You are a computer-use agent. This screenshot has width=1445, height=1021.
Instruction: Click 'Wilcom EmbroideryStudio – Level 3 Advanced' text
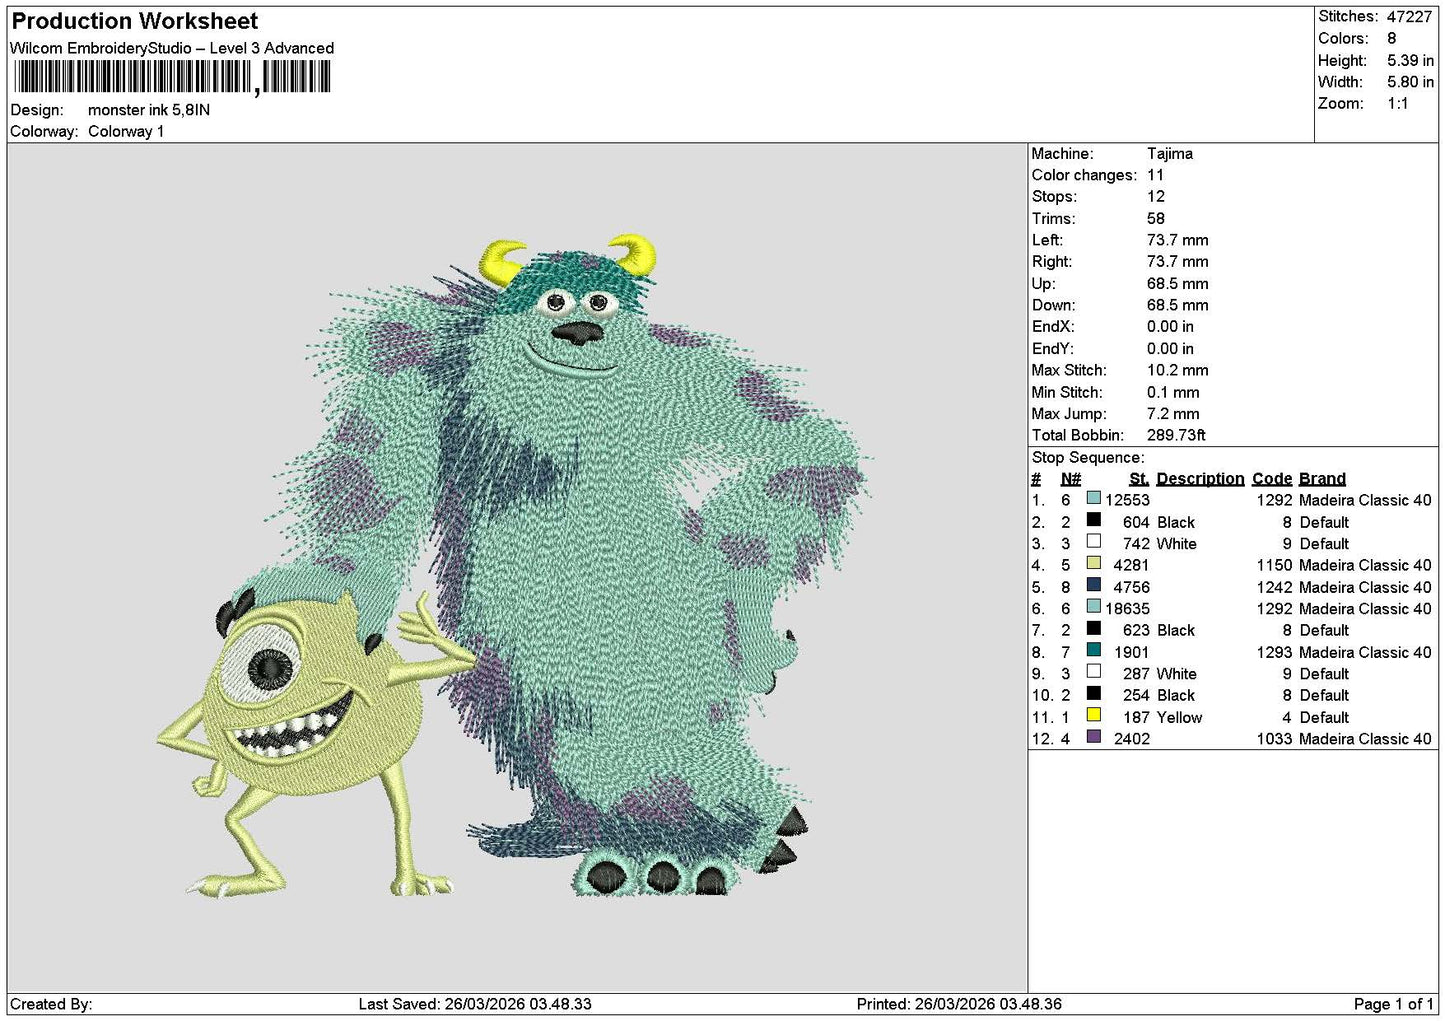click(172, 48)
